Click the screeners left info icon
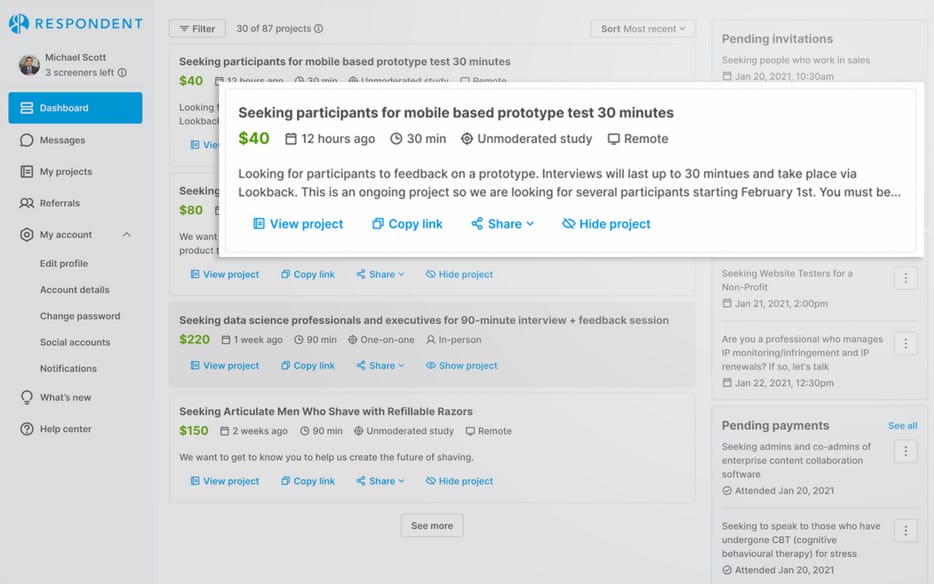 (x=122, y=73)
